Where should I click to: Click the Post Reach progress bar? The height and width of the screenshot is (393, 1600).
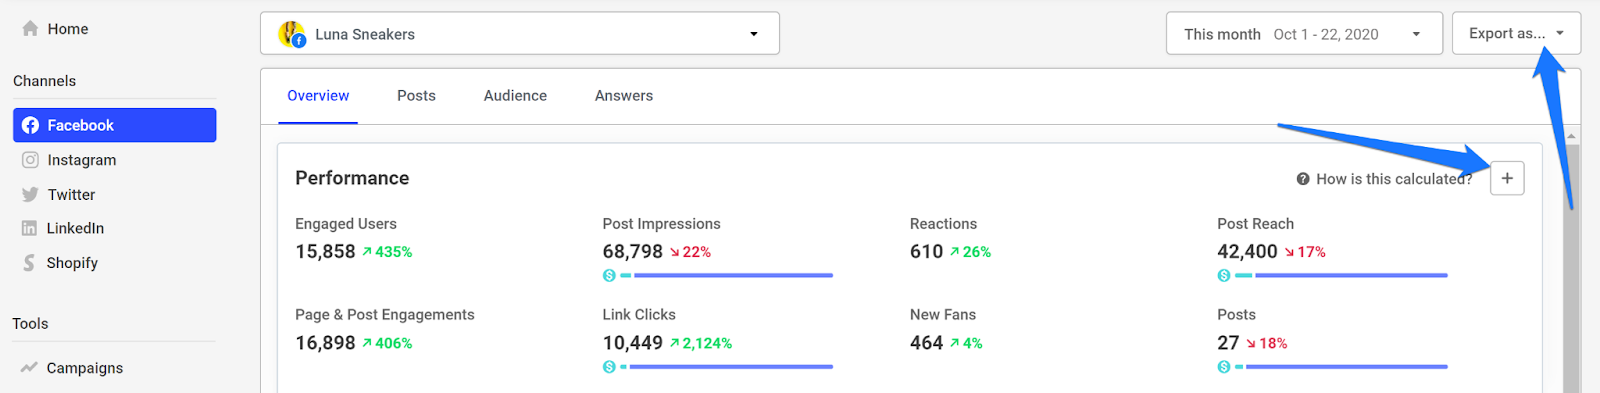click(x=1341, y=275)
